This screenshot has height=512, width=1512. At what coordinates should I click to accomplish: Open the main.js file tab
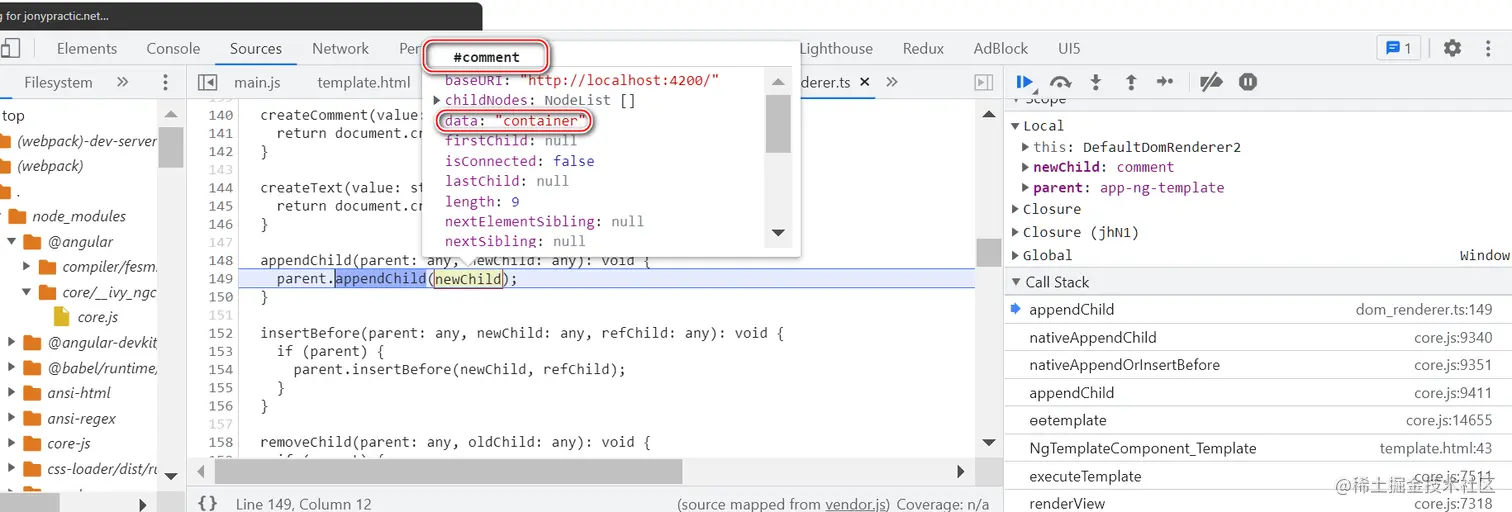(x=257, y=82)
